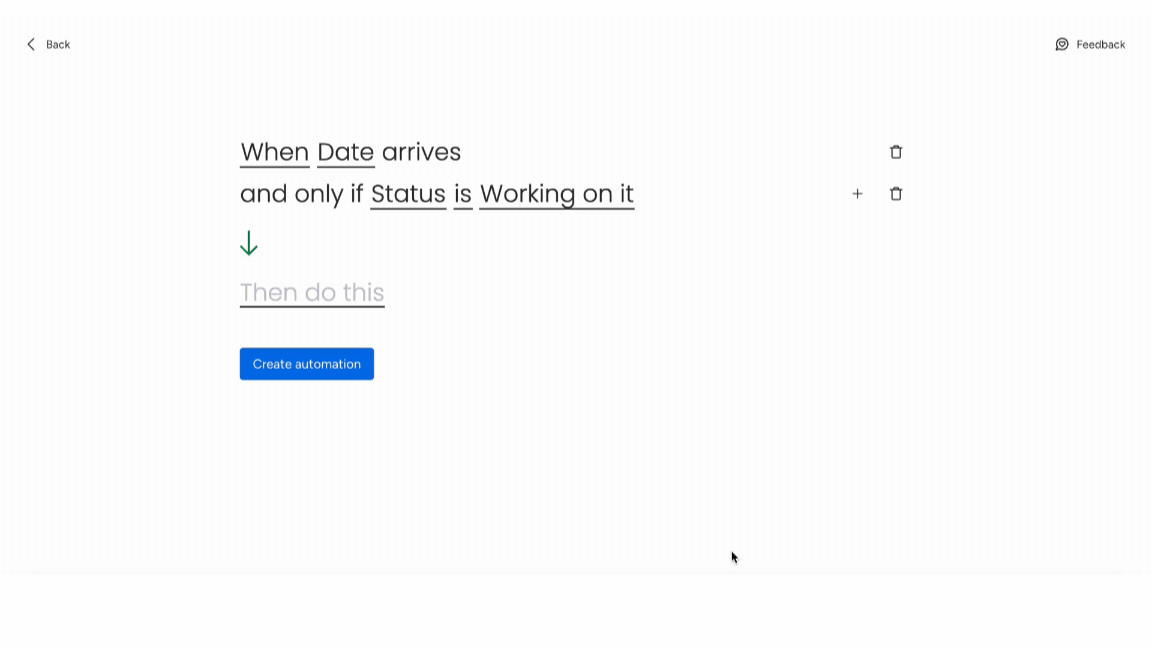Click the underline beneath 'Working on it'
The height and width of the screenshot is (648, 1152).
point(557,209)
